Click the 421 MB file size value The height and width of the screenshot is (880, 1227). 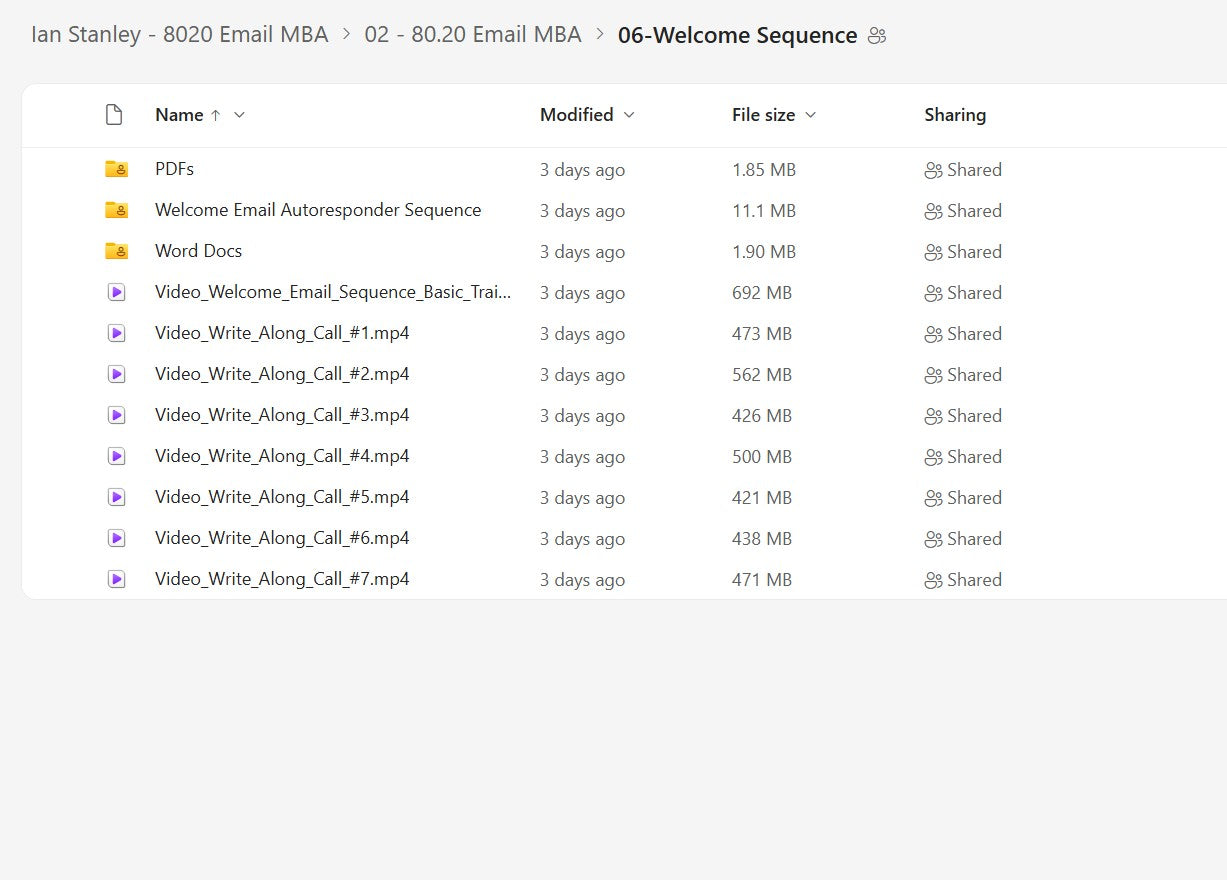point(762,498)
